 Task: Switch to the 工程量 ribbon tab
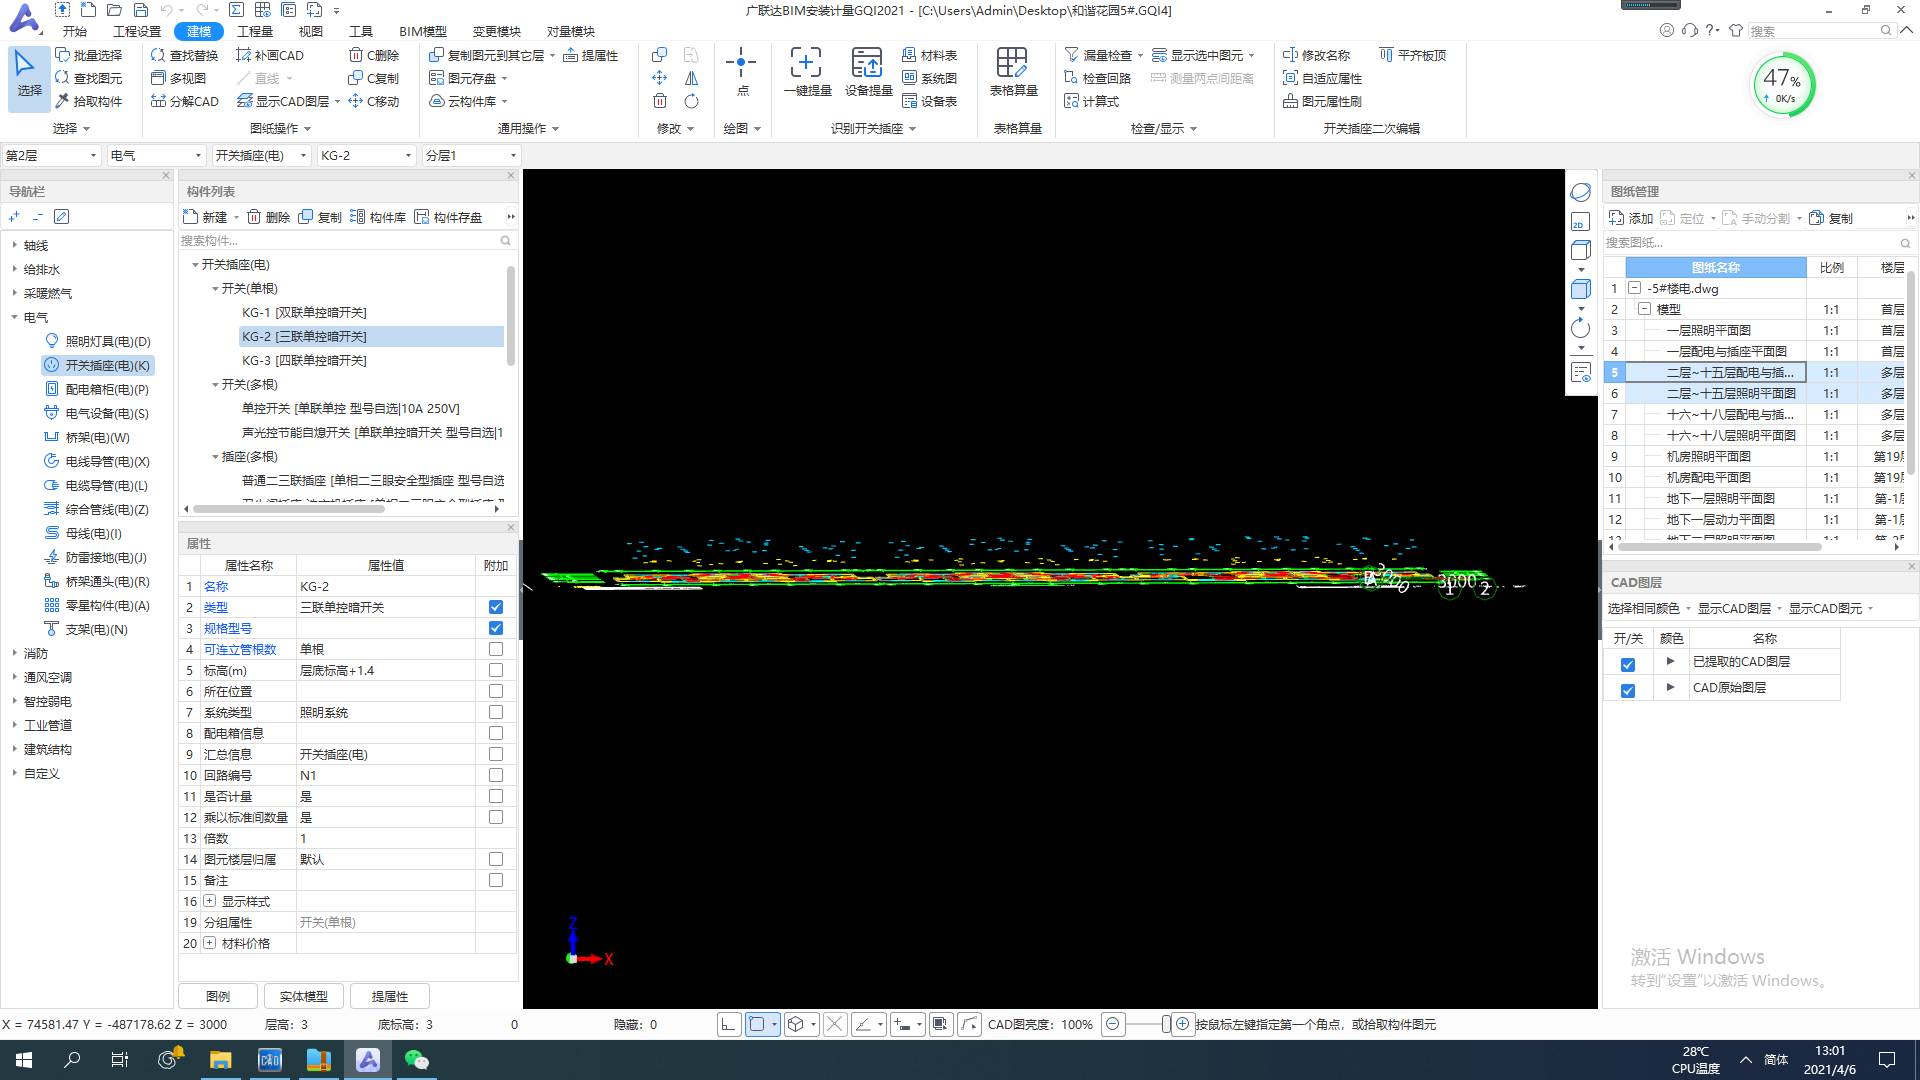click(x=255, y=31)
